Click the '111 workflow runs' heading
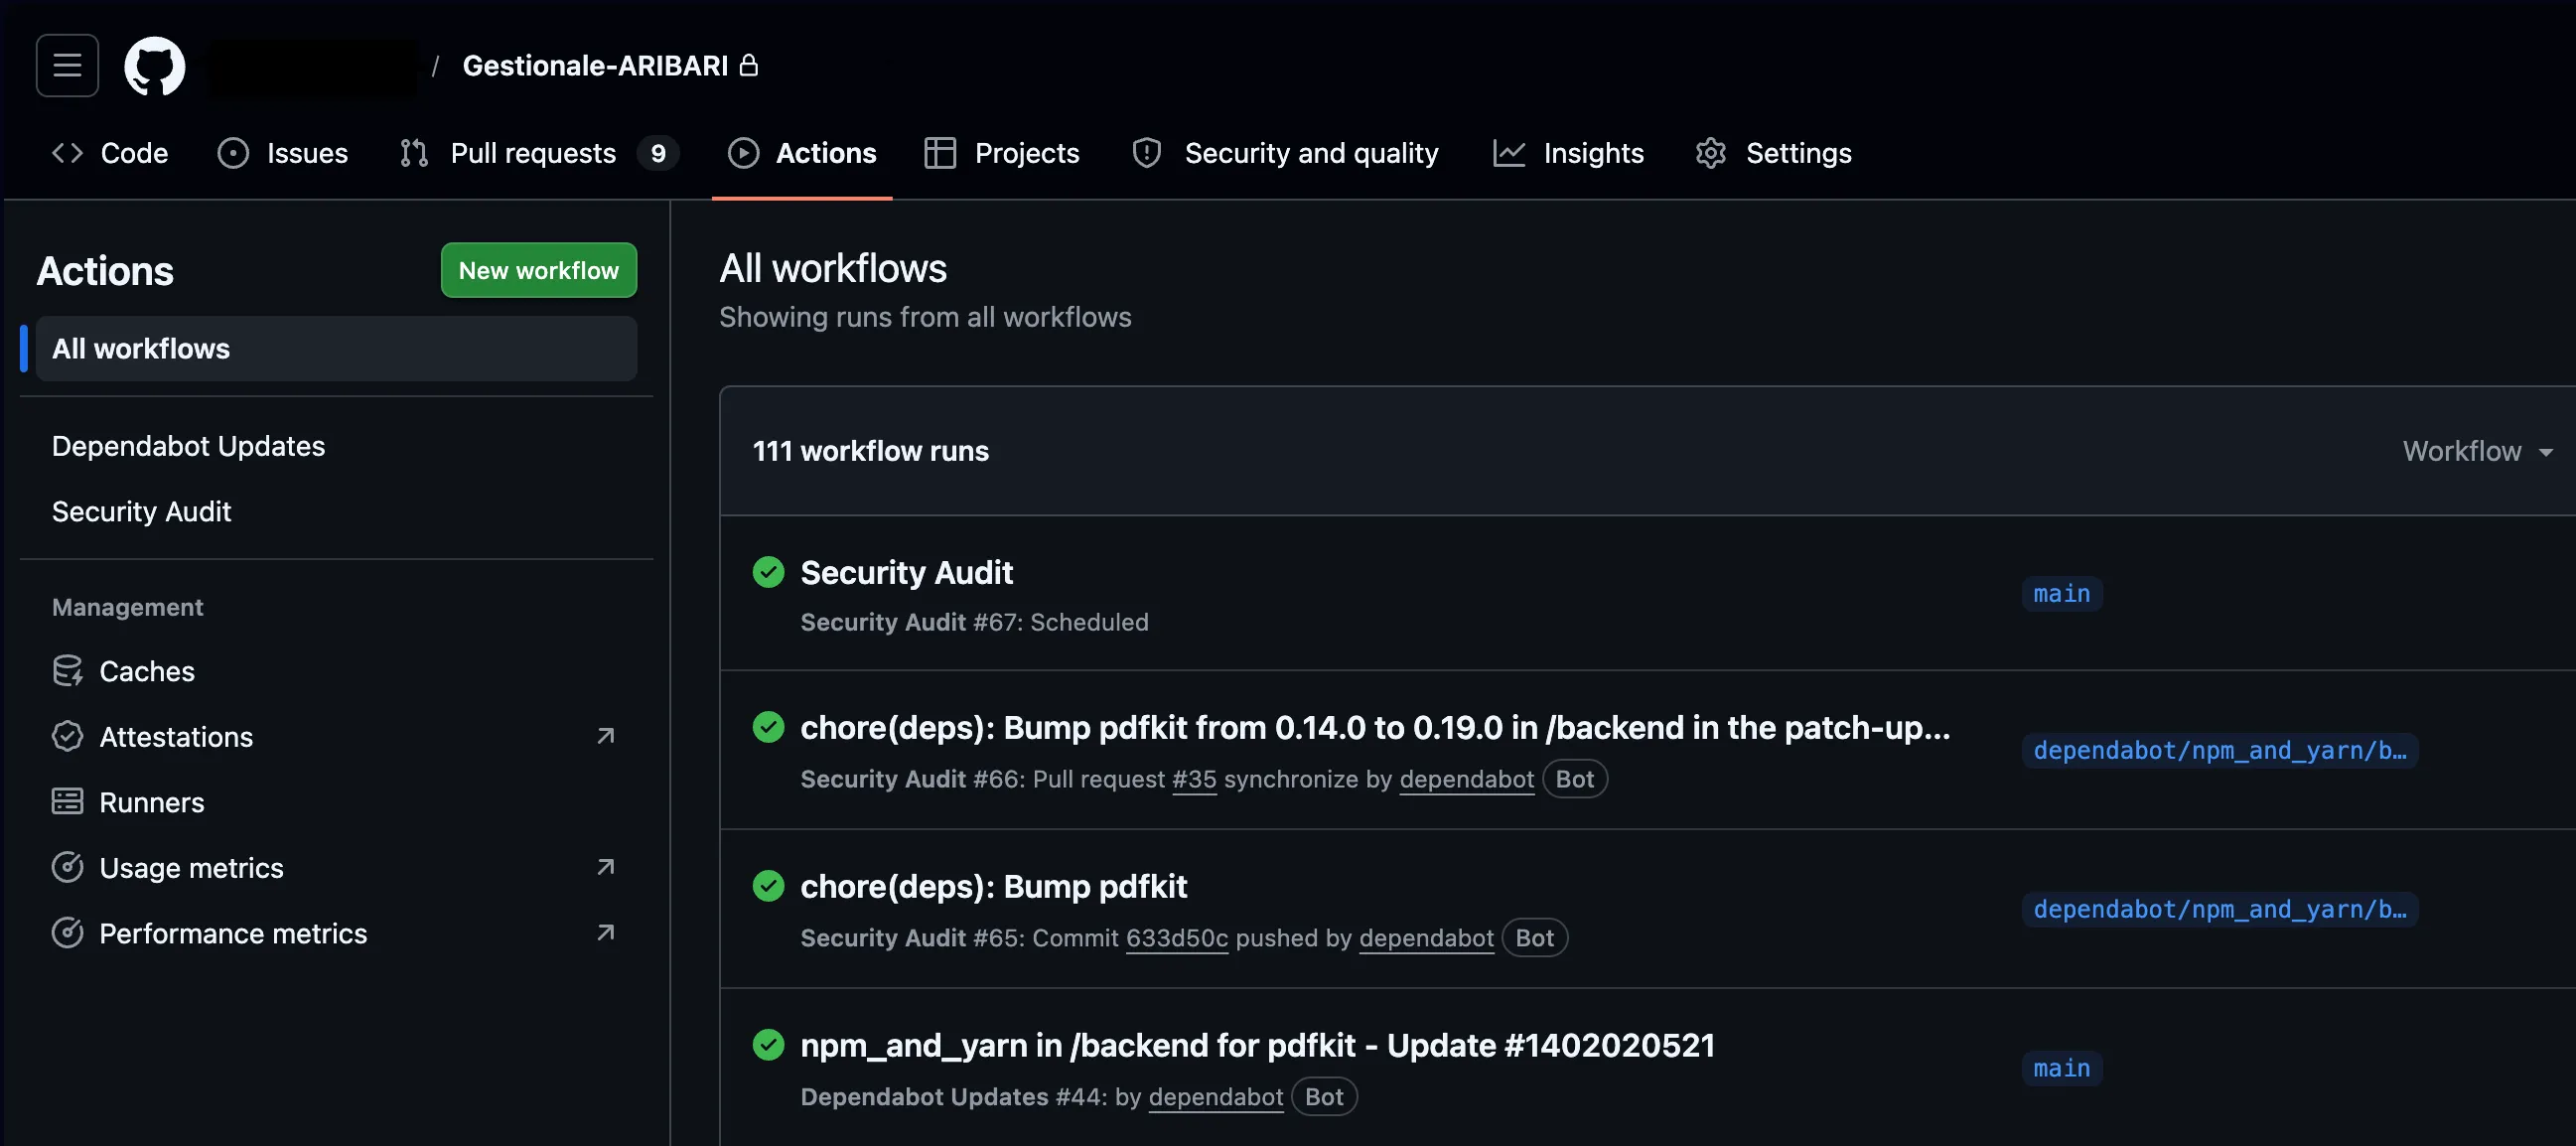The height and width of the screenshot is (1146, 2576). pos(870,451)
